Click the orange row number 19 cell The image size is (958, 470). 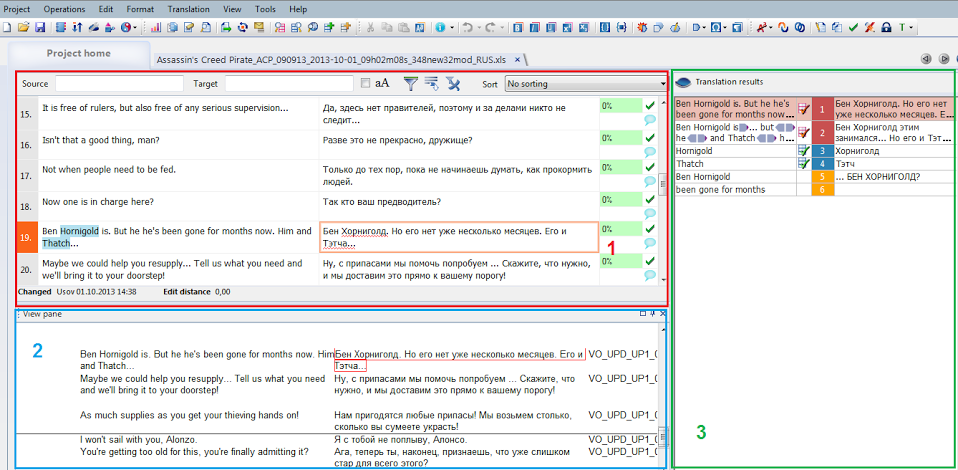(26, 238)
